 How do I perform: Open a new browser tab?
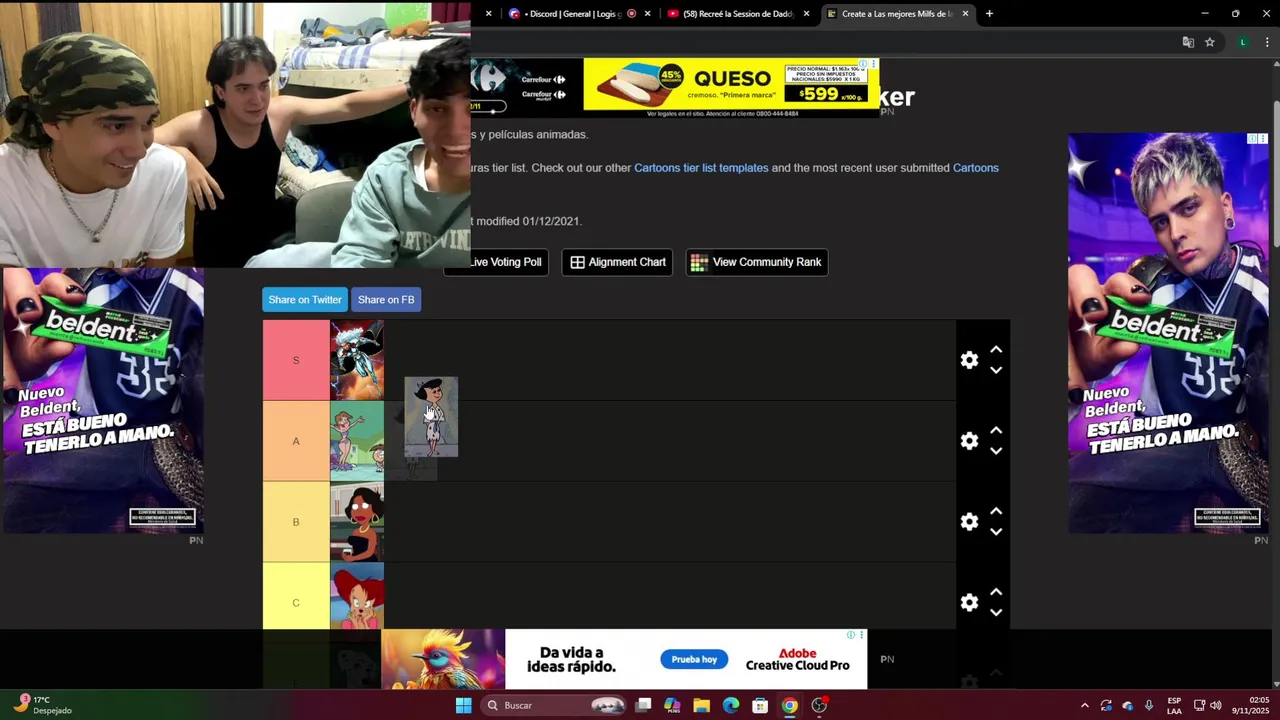tap(989, 14)
